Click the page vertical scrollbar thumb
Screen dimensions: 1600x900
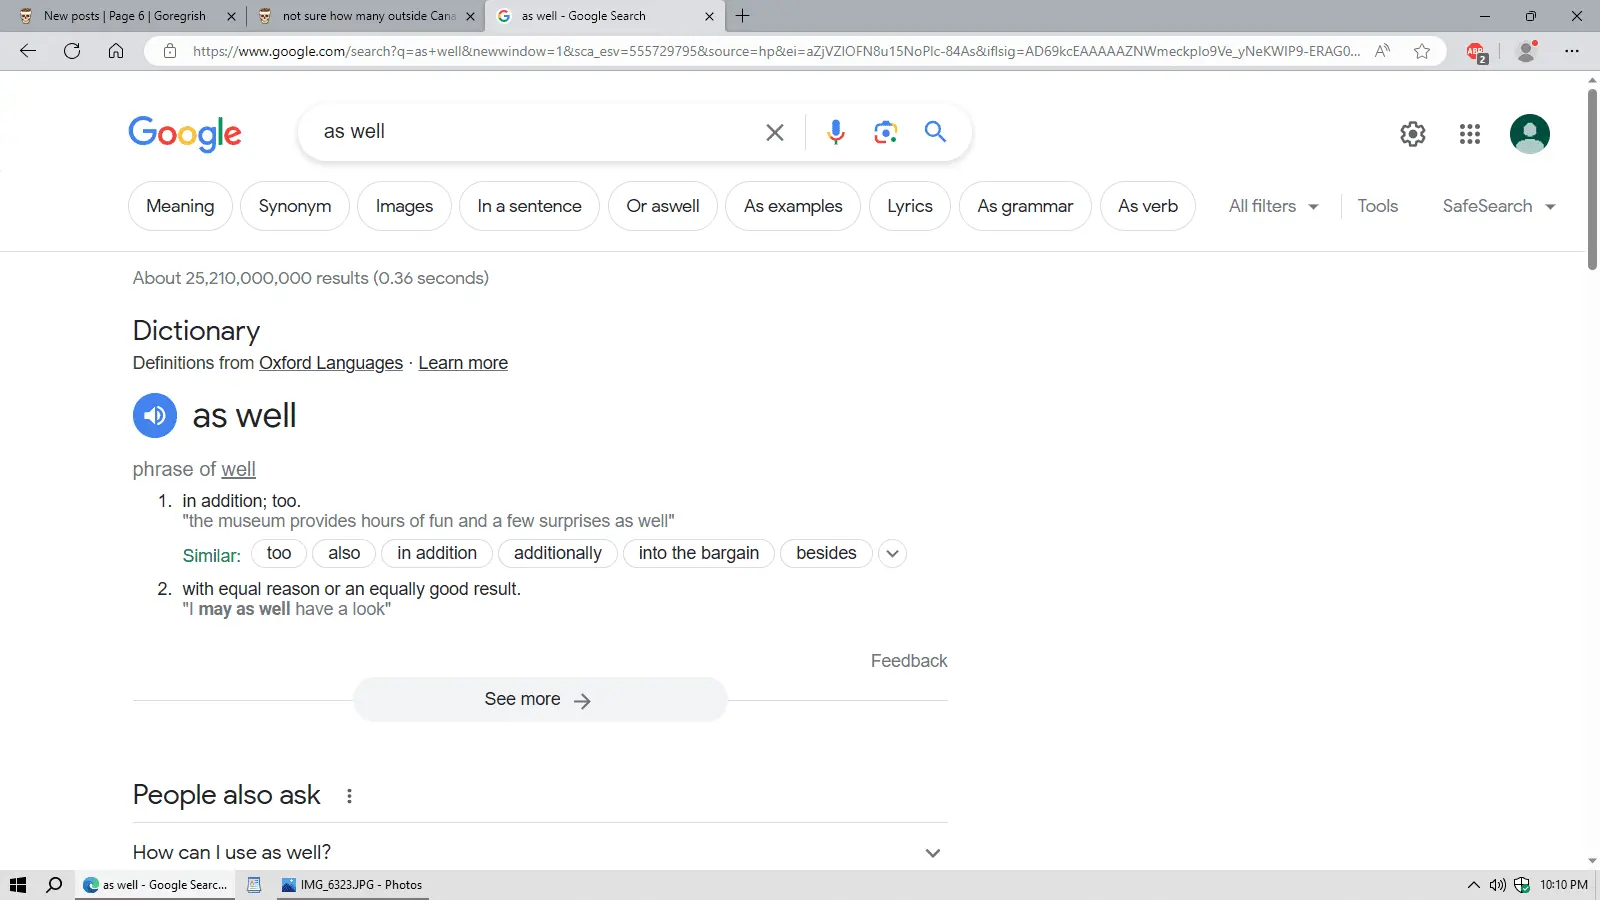pyautogui.click(x=1592, y=180)
